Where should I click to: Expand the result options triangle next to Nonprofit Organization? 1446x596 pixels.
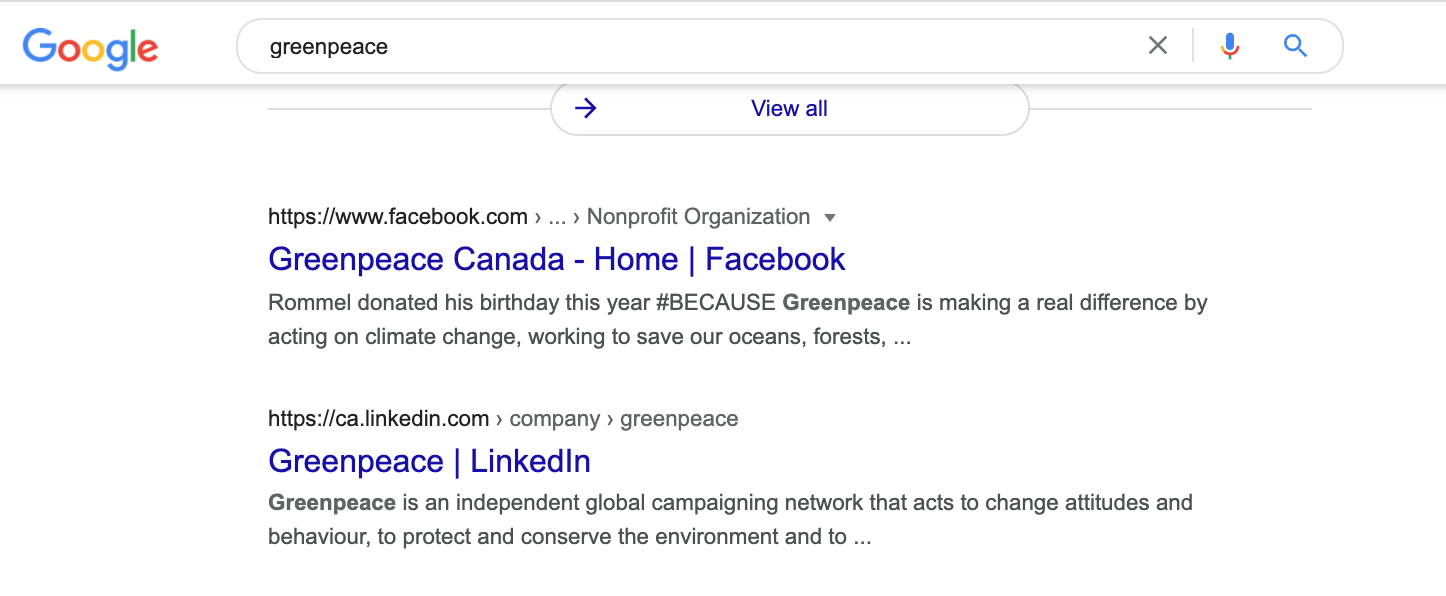coord(831,217)
